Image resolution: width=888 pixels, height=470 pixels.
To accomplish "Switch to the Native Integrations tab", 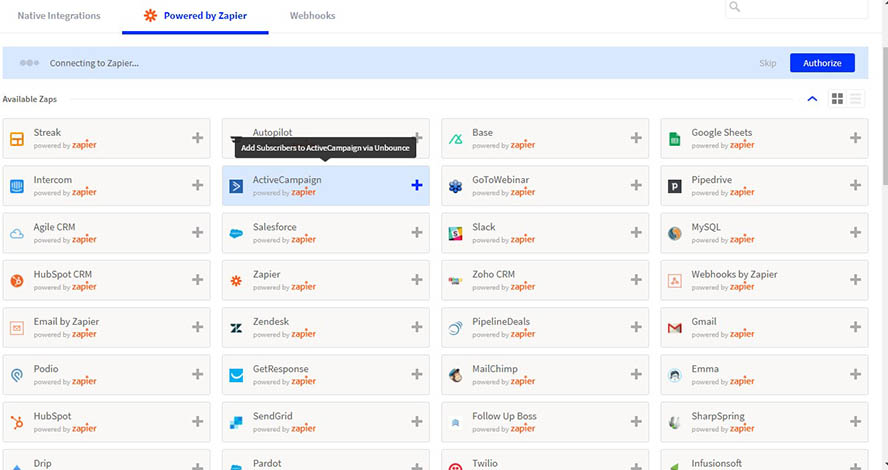I will point(59,16).
